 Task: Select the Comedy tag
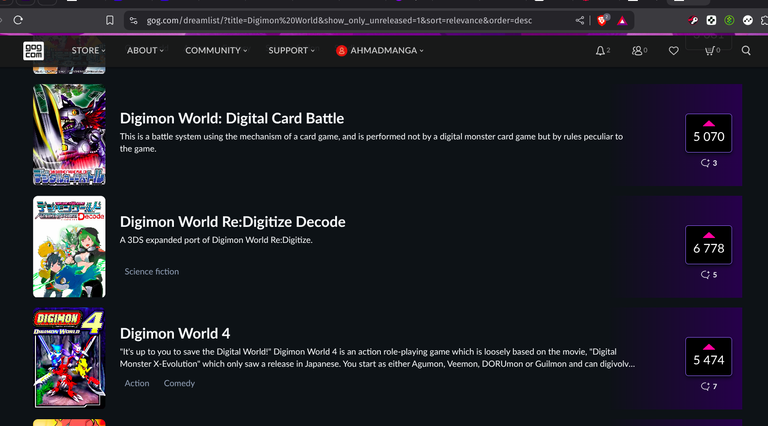[x=179, y=383]
